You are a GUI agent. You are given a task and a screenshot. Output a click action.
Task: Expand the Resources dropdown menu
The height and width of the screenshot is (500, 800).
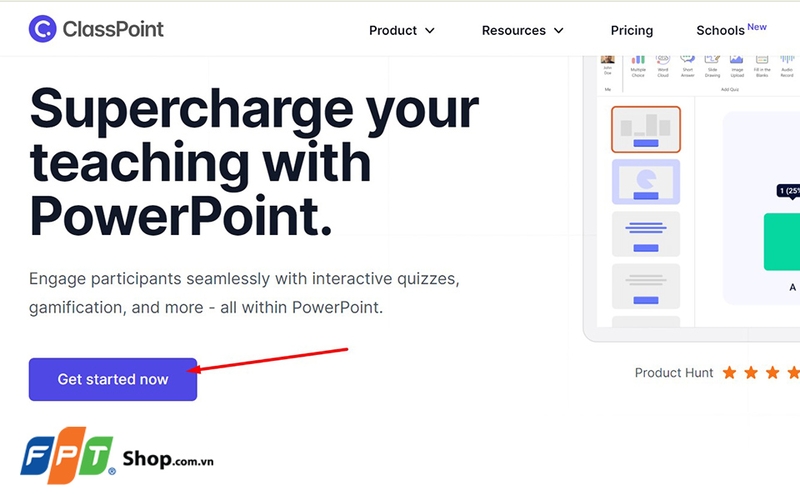point(522,30)
